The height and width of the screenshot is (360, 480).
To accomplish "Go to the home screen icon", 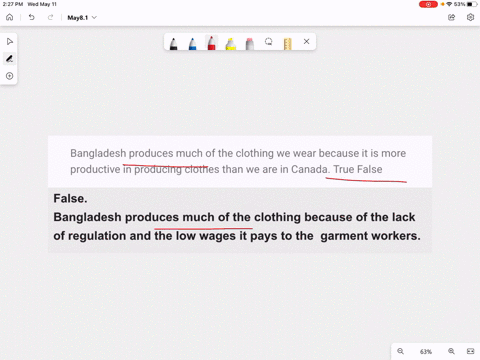I will 10,17.
